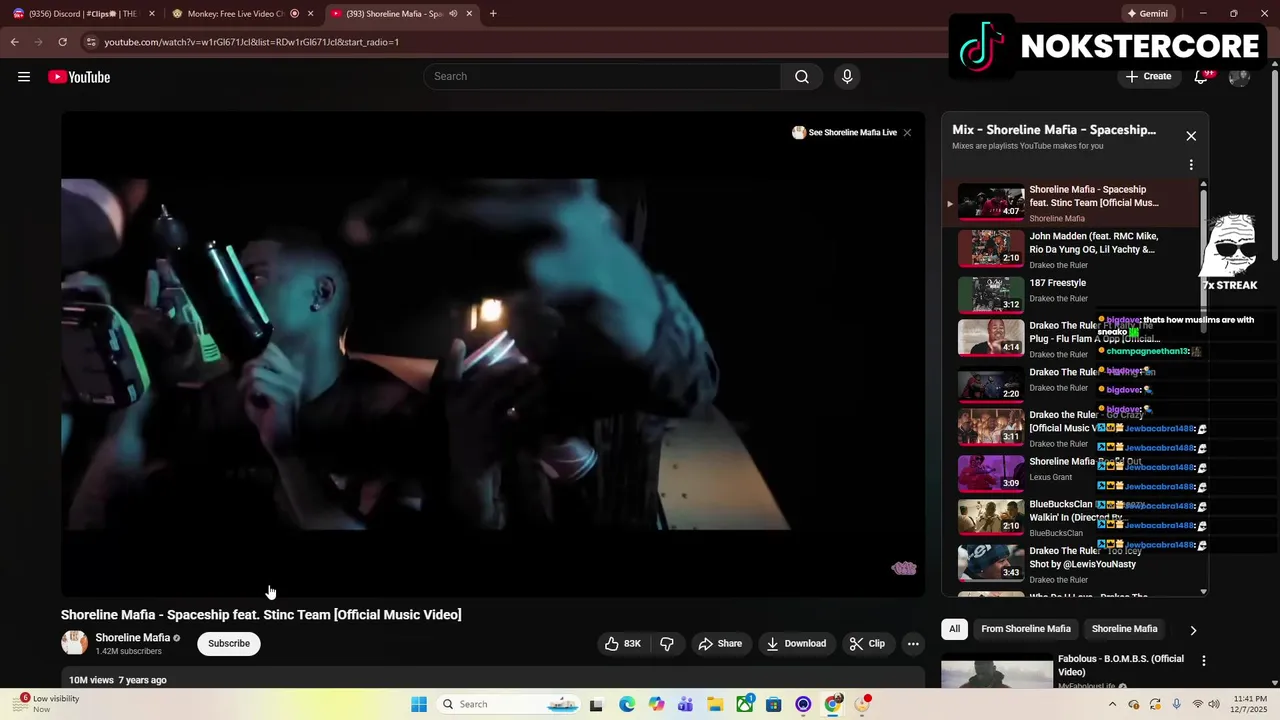Open the Low visibility weather widget
This screenshot has width=1280, height=720.
46,704
